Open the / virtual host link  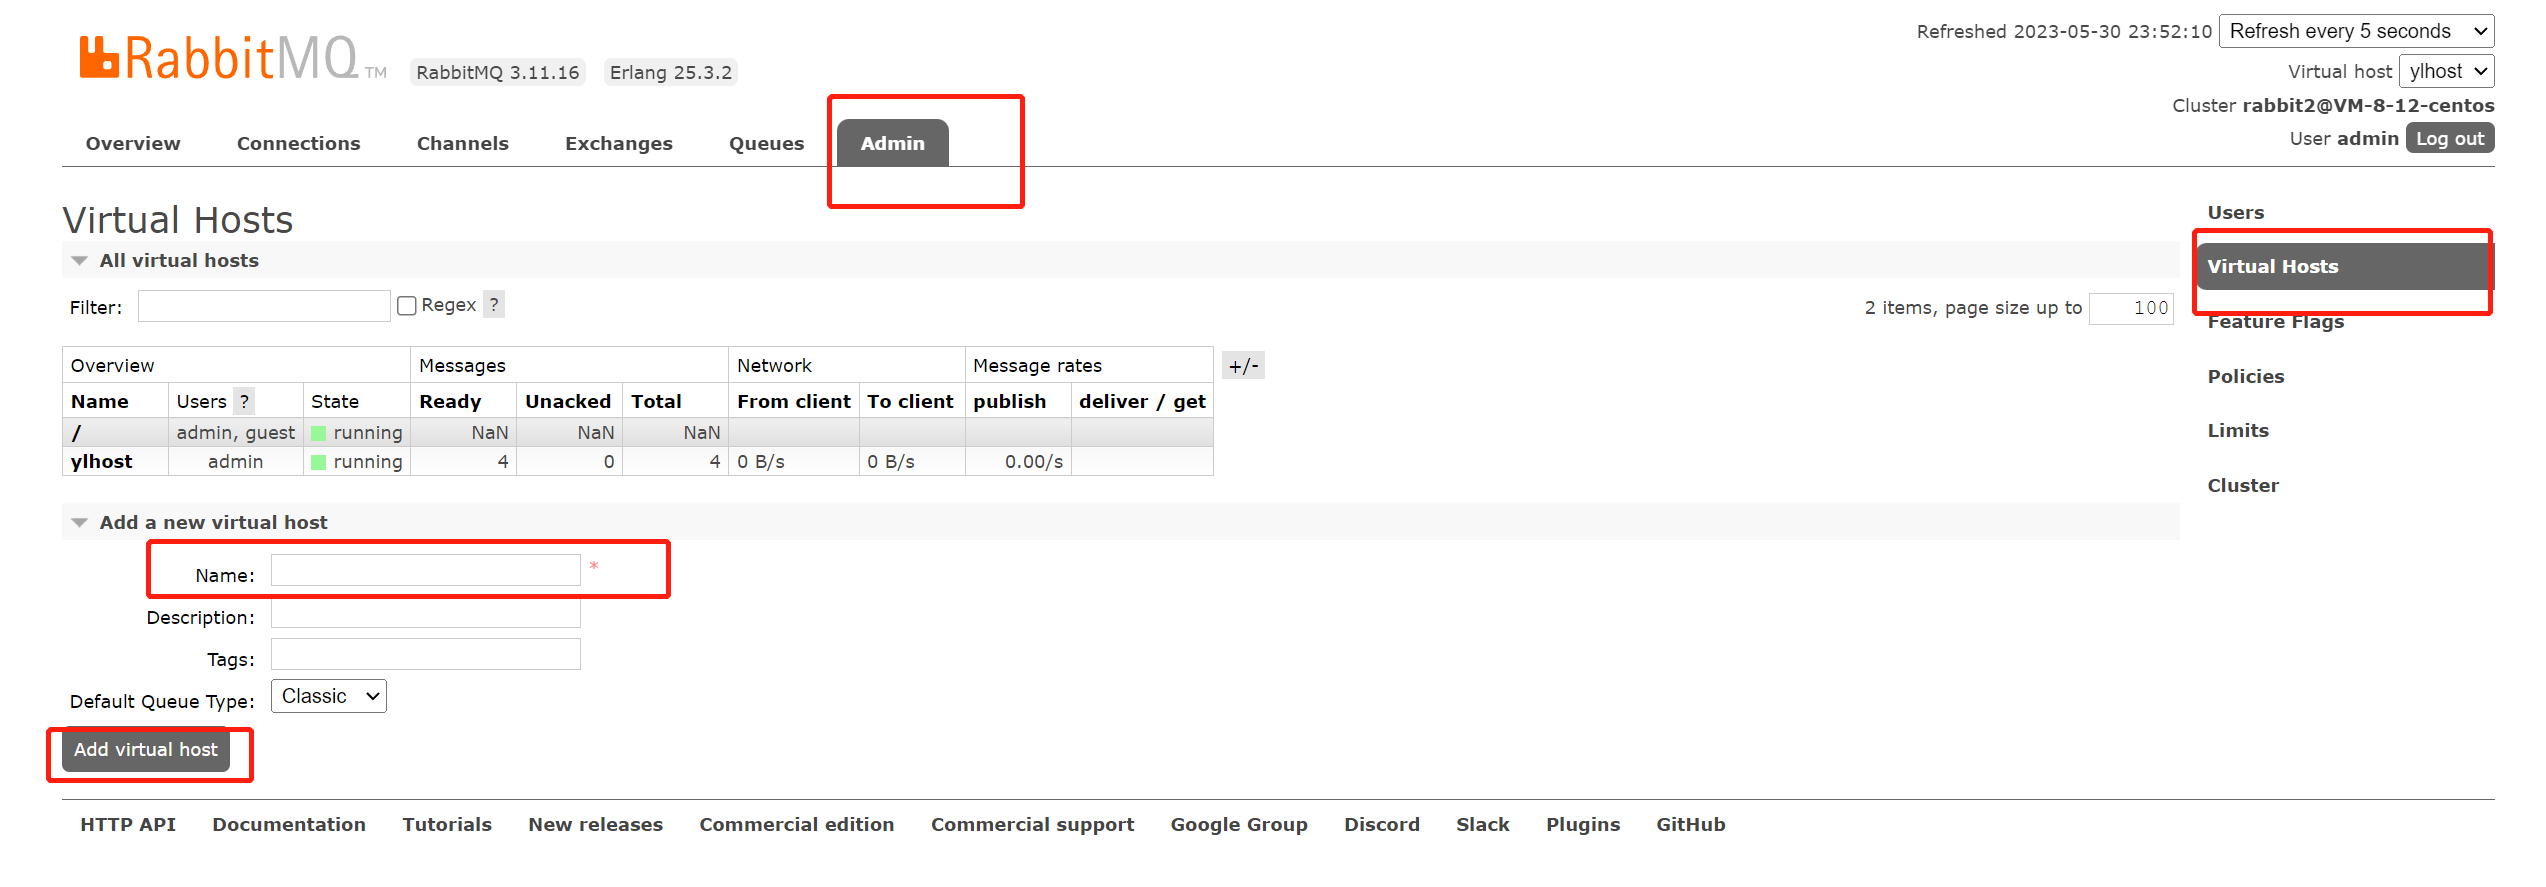[x=76, y=432]
